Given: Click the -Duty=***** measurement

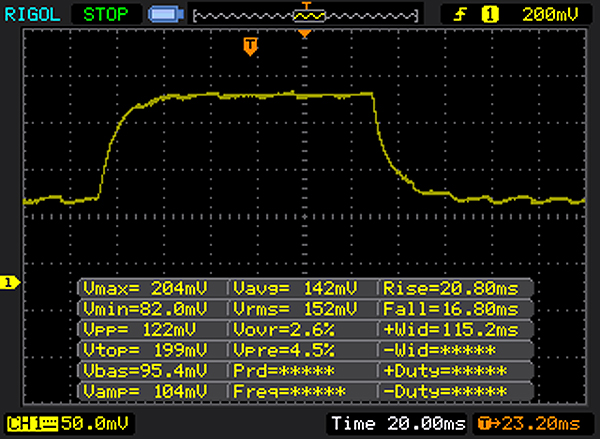Looking at the screenshot, I should (x=445, y=392).
